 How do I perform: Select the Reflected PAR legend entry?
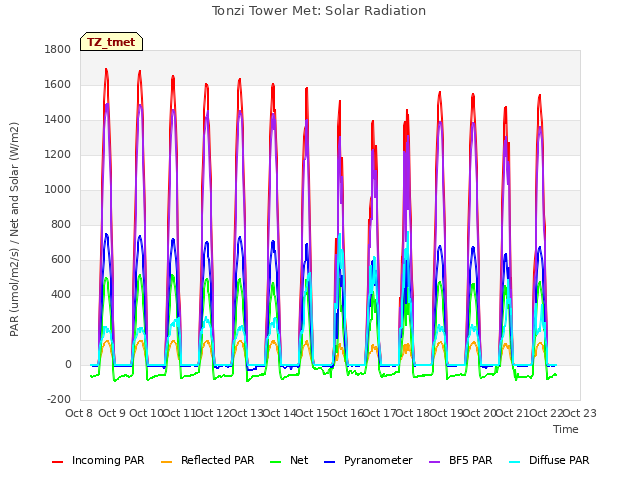(x=208, y=460)
